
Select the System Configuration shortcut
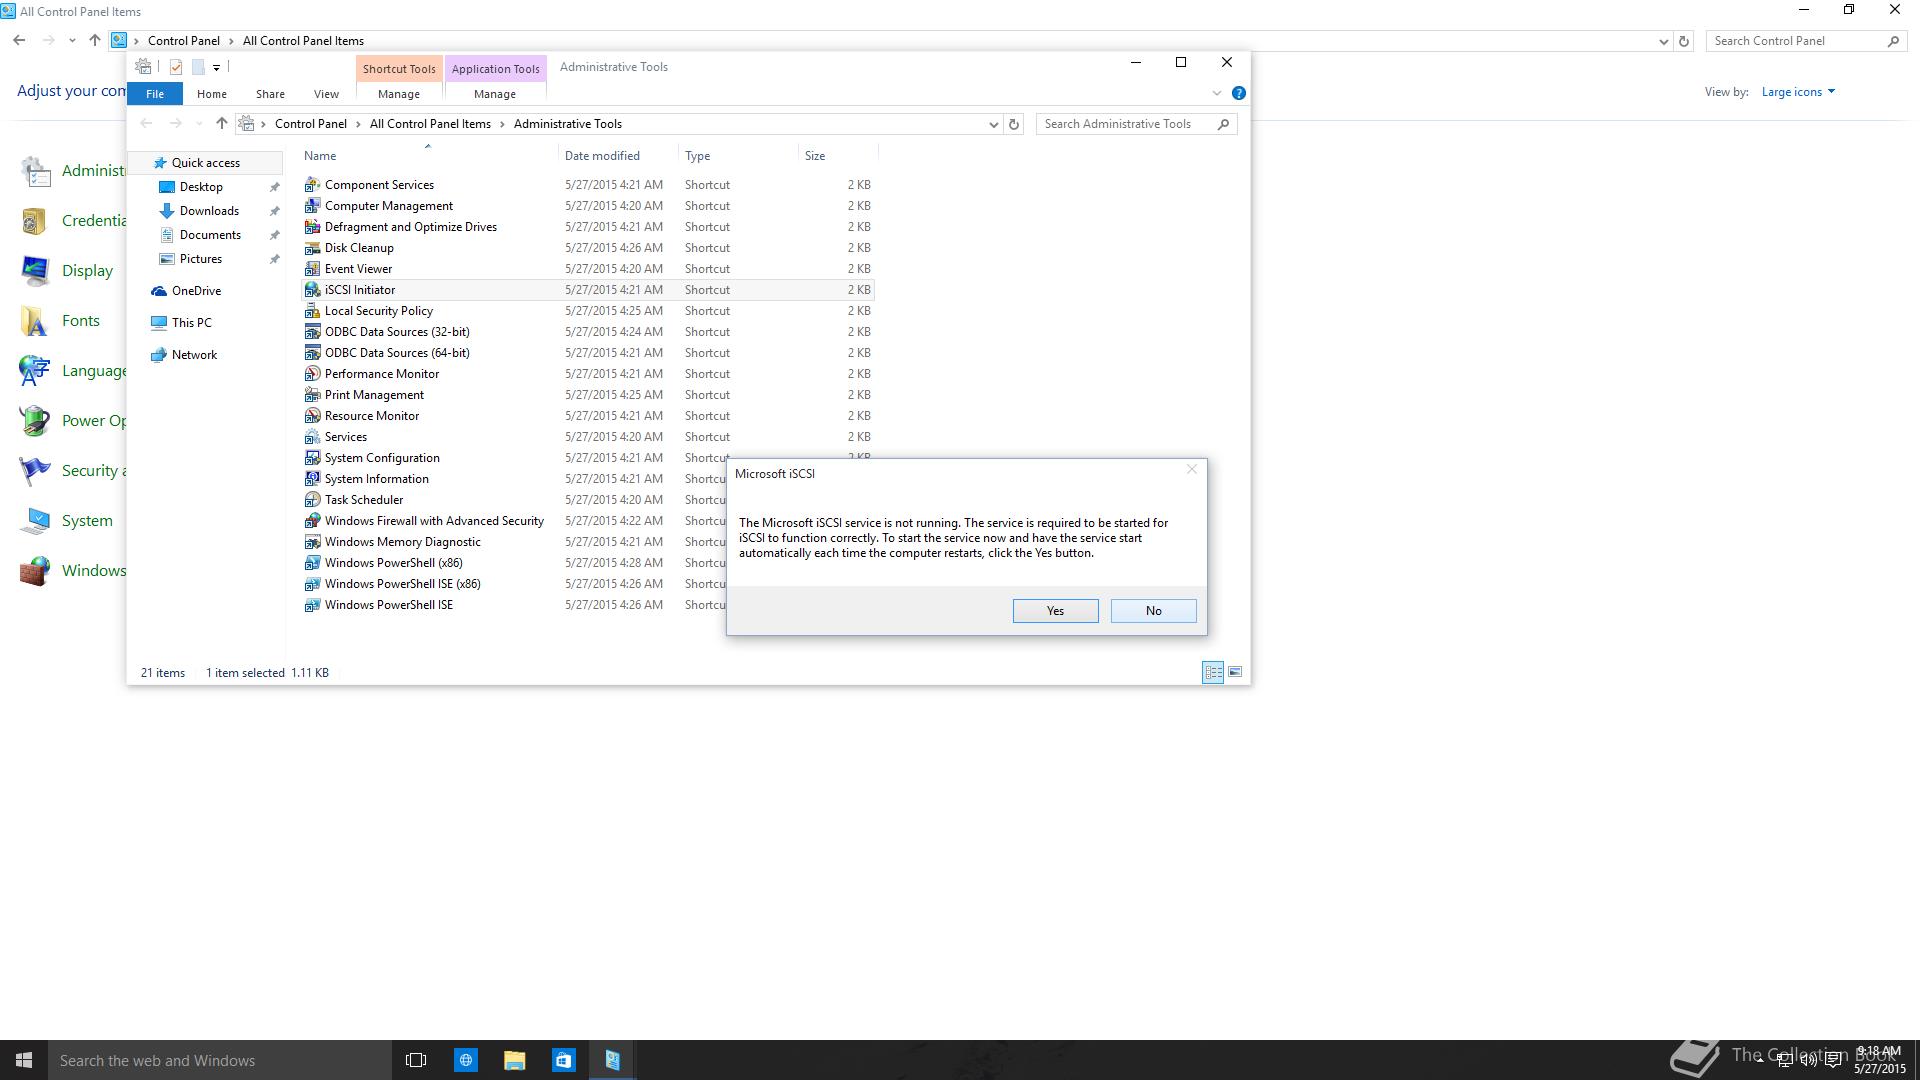(x=382, y=458)
